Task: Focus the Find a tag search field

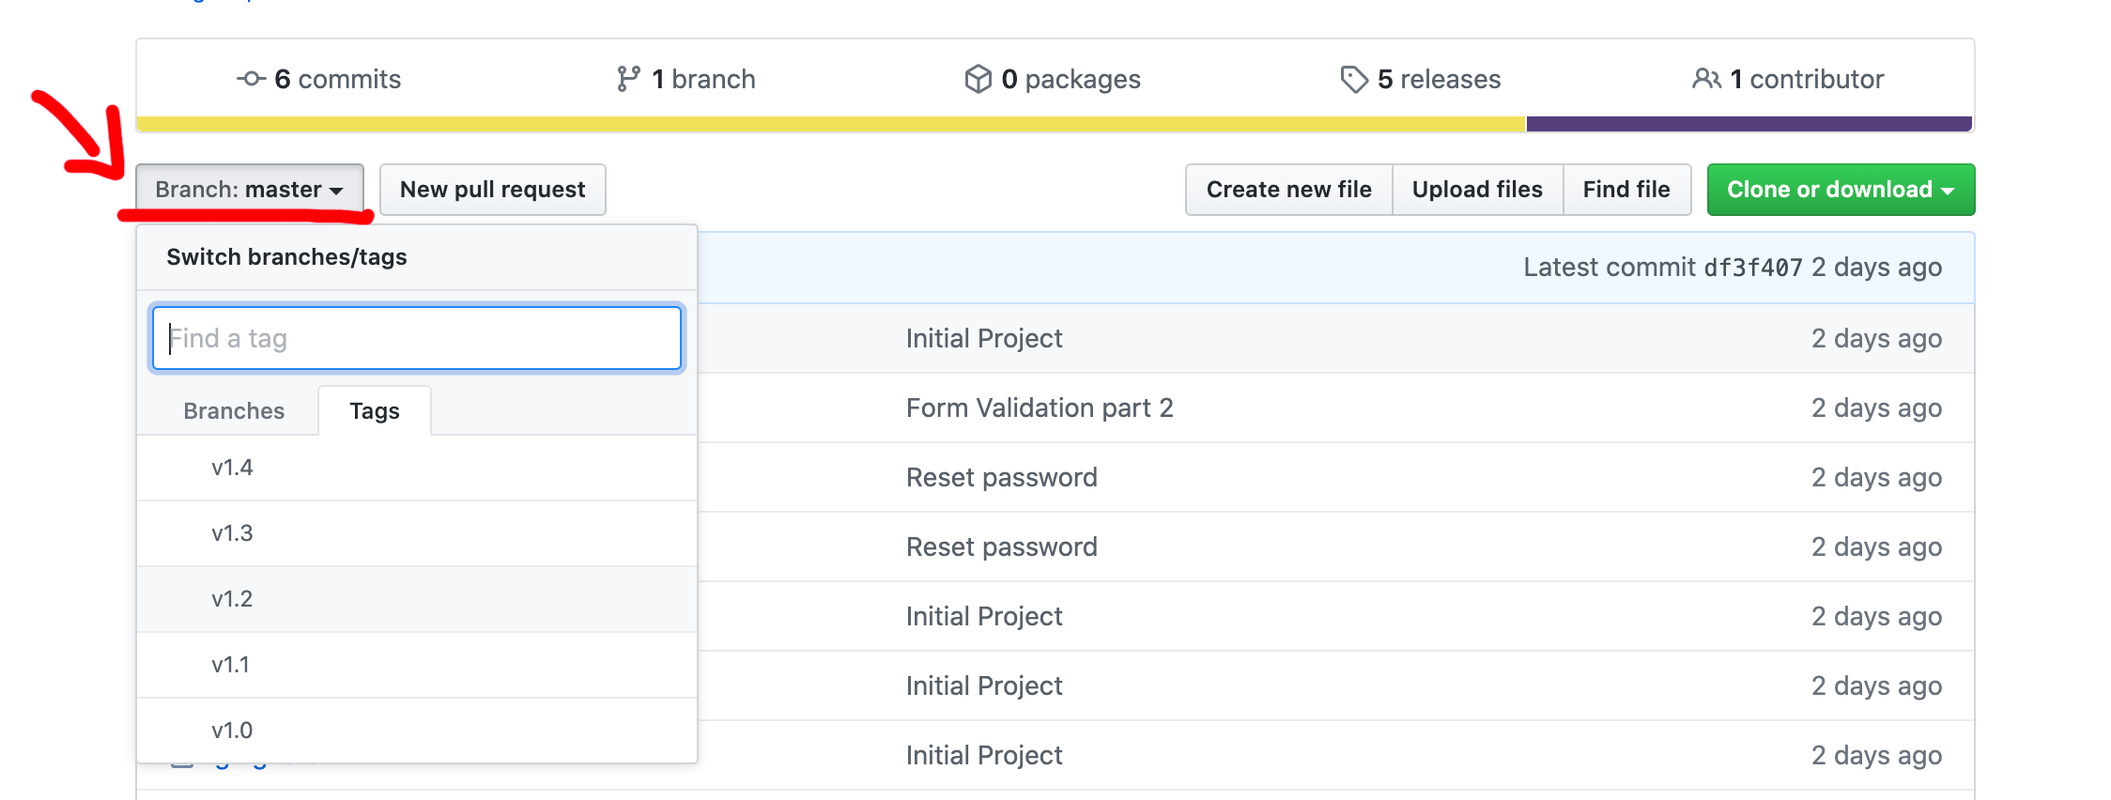Action: point(417,338)
